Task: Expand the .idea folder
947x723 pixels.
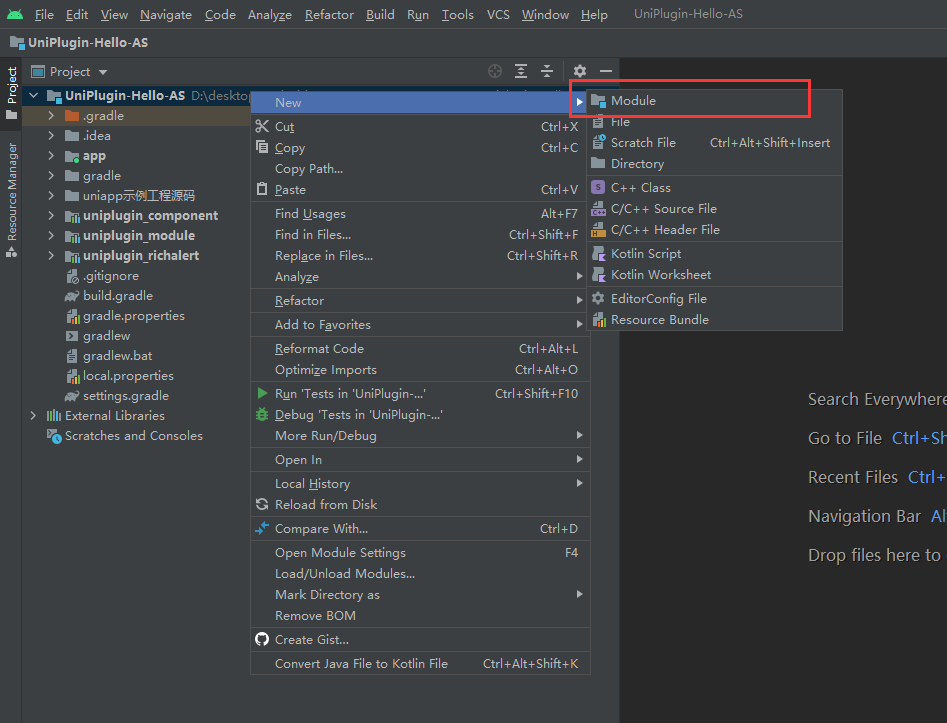Action: point(51,136)
